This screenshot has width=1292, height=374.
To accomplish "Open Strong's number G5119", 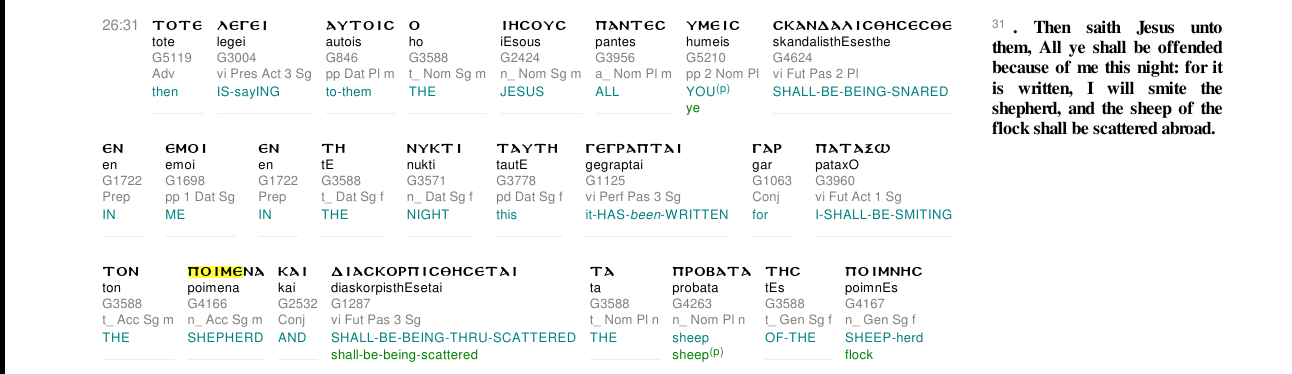I will 170,58.
